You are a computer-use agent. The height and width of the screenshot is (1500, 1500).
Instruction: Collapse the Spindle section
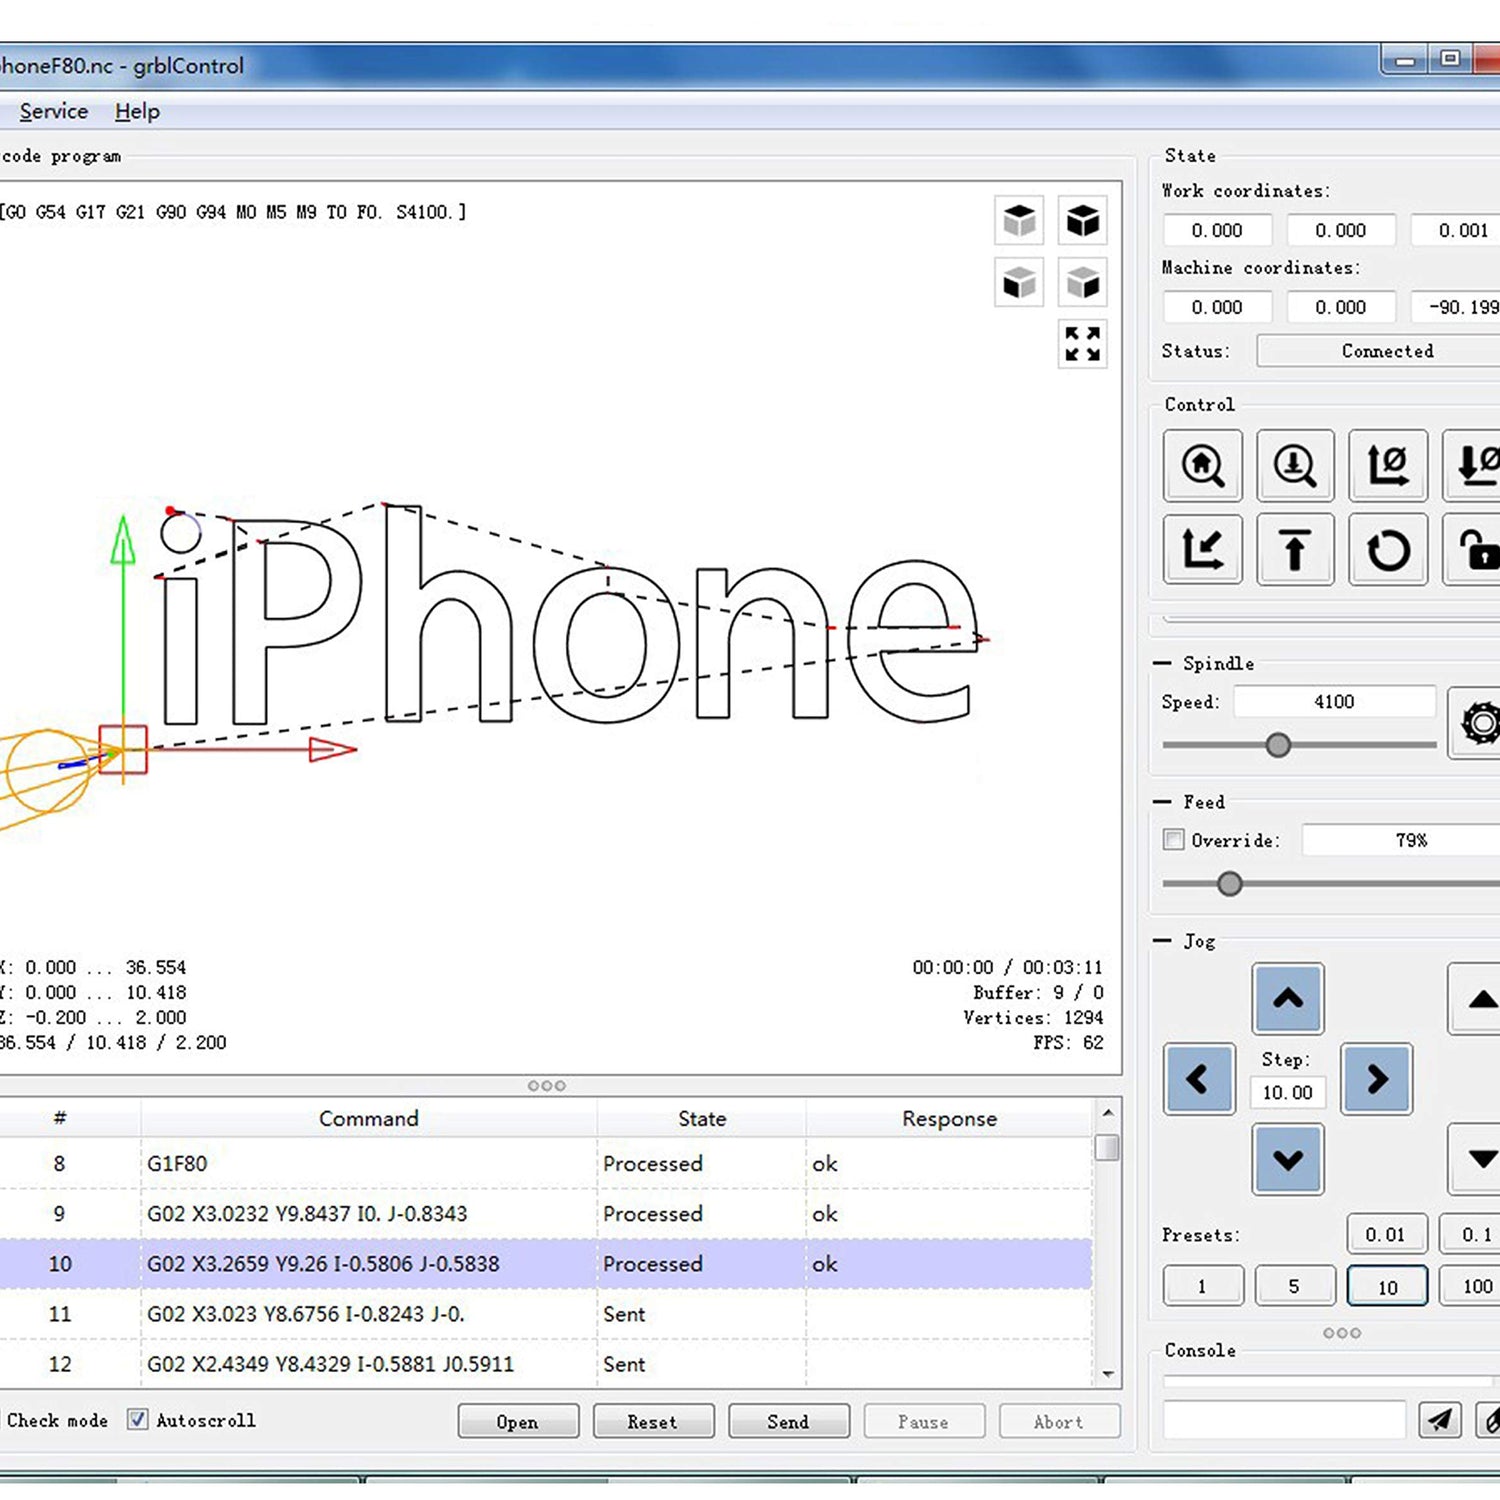[1162, 663]
